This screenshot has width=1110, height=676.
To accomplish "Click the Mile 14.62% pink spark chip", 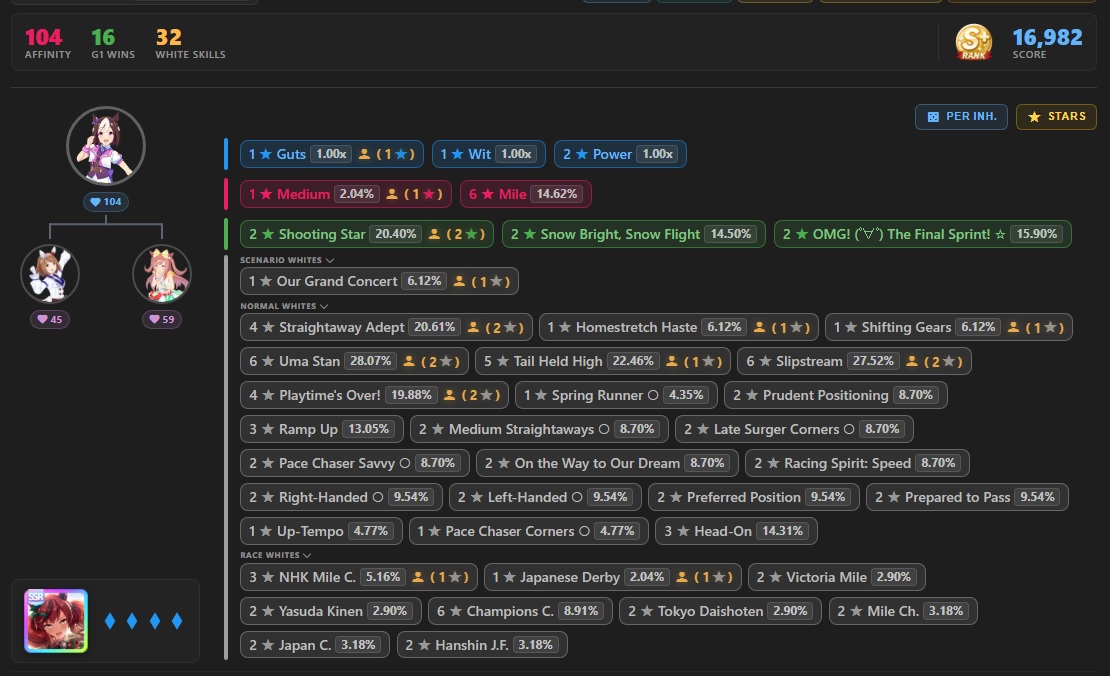I will tap(525, 194).
